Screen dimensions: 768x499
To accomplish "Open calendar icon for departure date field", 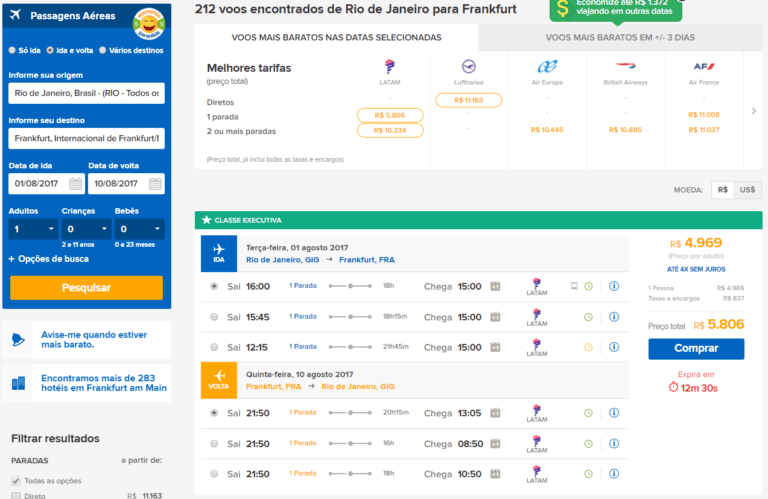I will 72,184.
